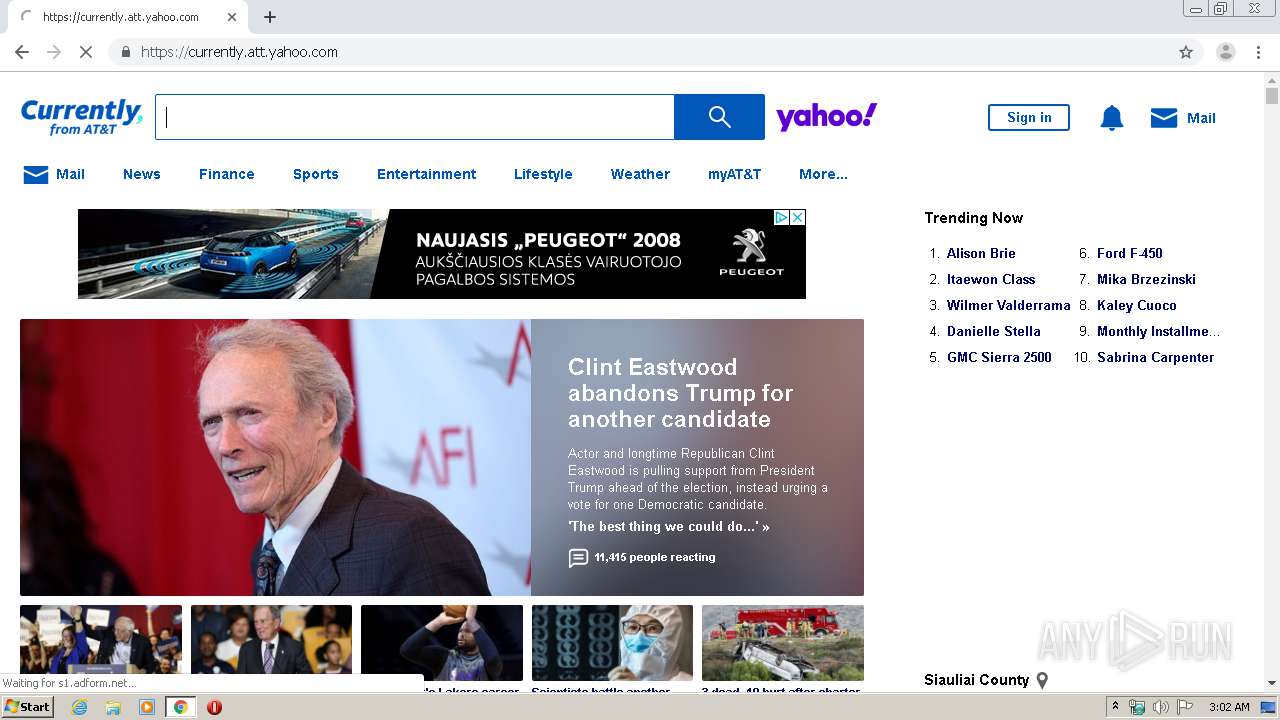The height and width of the screenshot is (720, 1280).
Task: Click the Clint Eastwood hero photo
Action: click(275, 457)
